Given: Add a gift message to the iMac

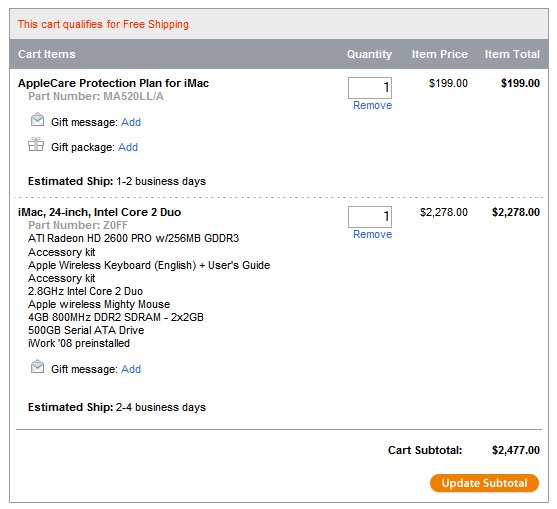Looking at the screenshot, I should pos(131,369).
